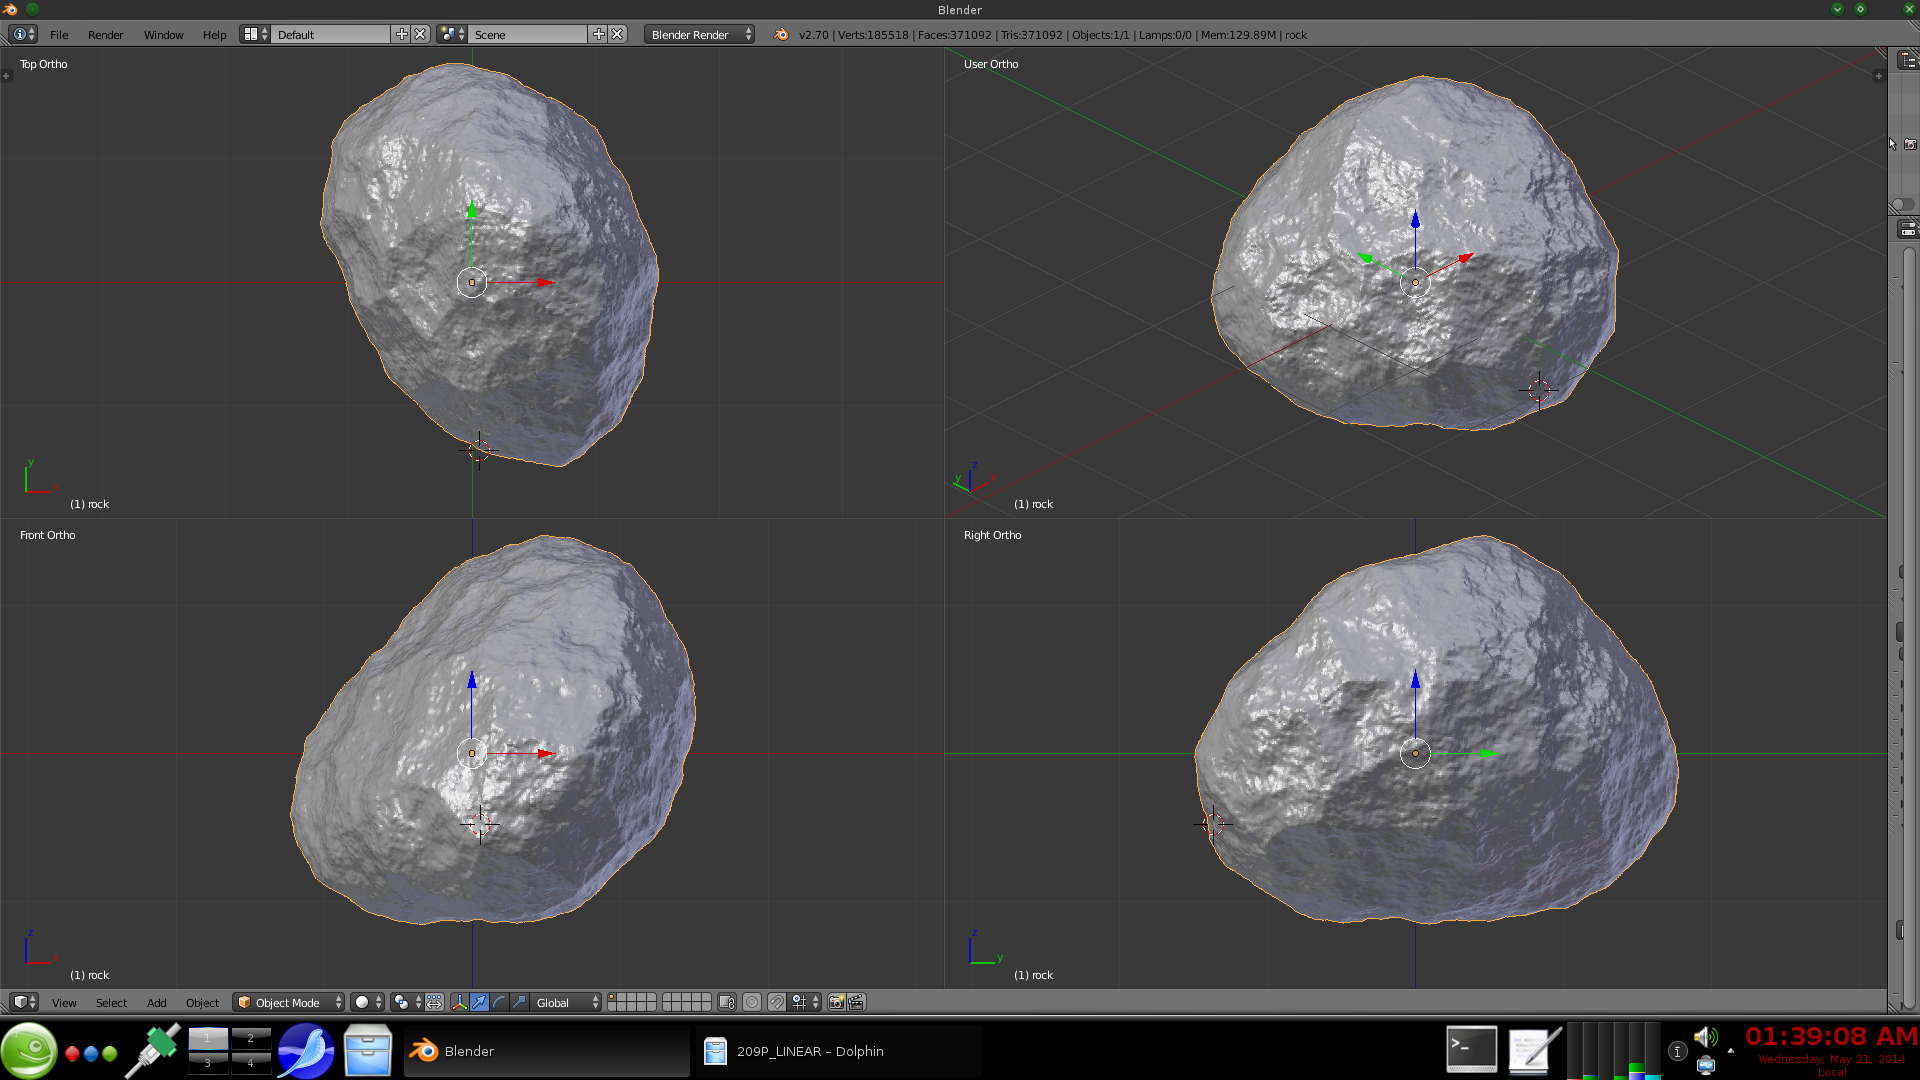Screen dimensions: 1920x1080
Task: Open the File menu
Action: coord(59,34)
